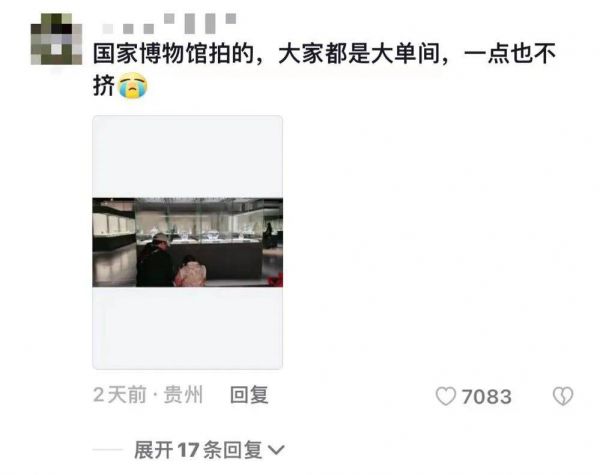Screen dimensions: 600x475
Task: Tap the crying face emoji
Action: point(132,86)
